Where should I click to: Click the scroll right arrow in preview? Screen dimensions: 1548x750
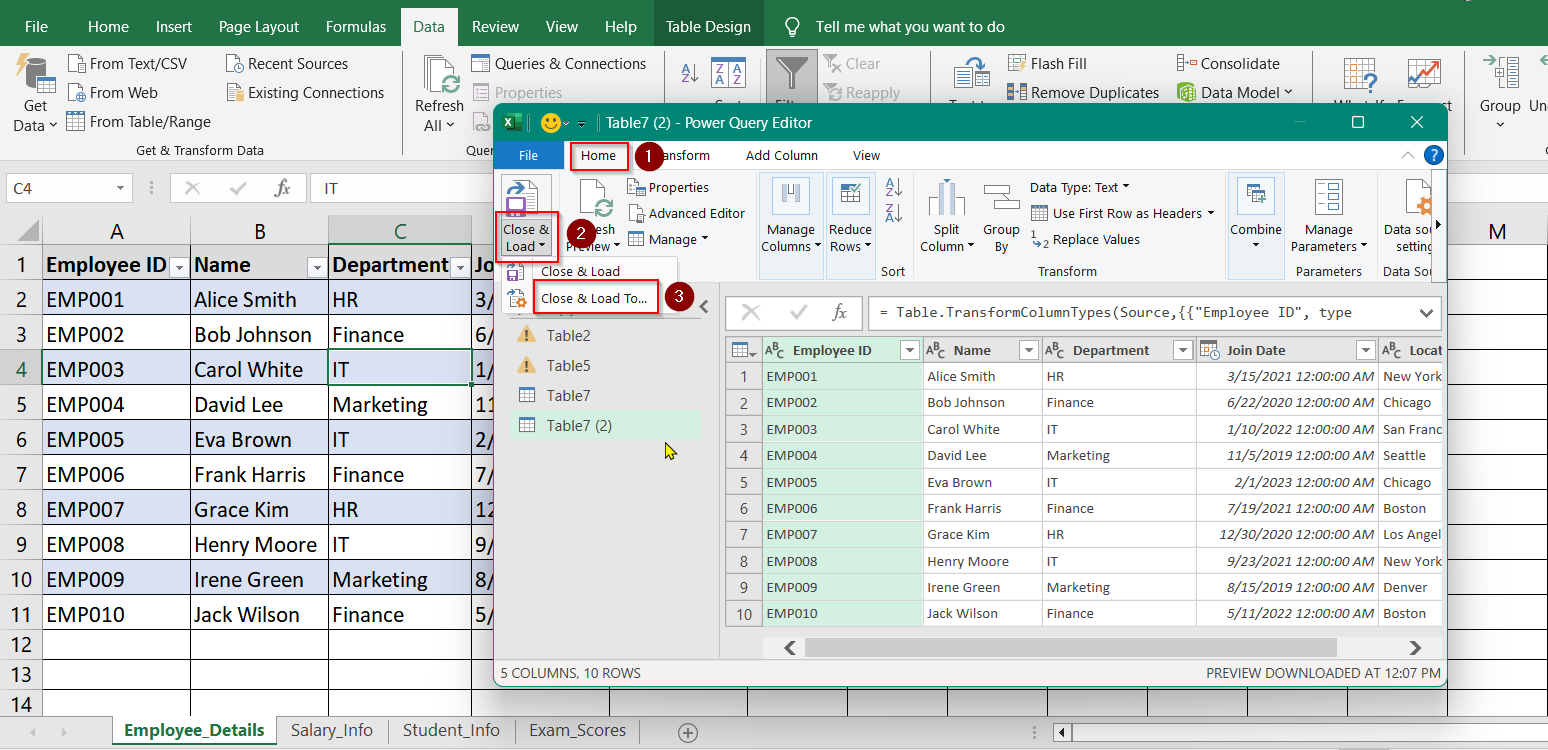tap(1415, 647)
